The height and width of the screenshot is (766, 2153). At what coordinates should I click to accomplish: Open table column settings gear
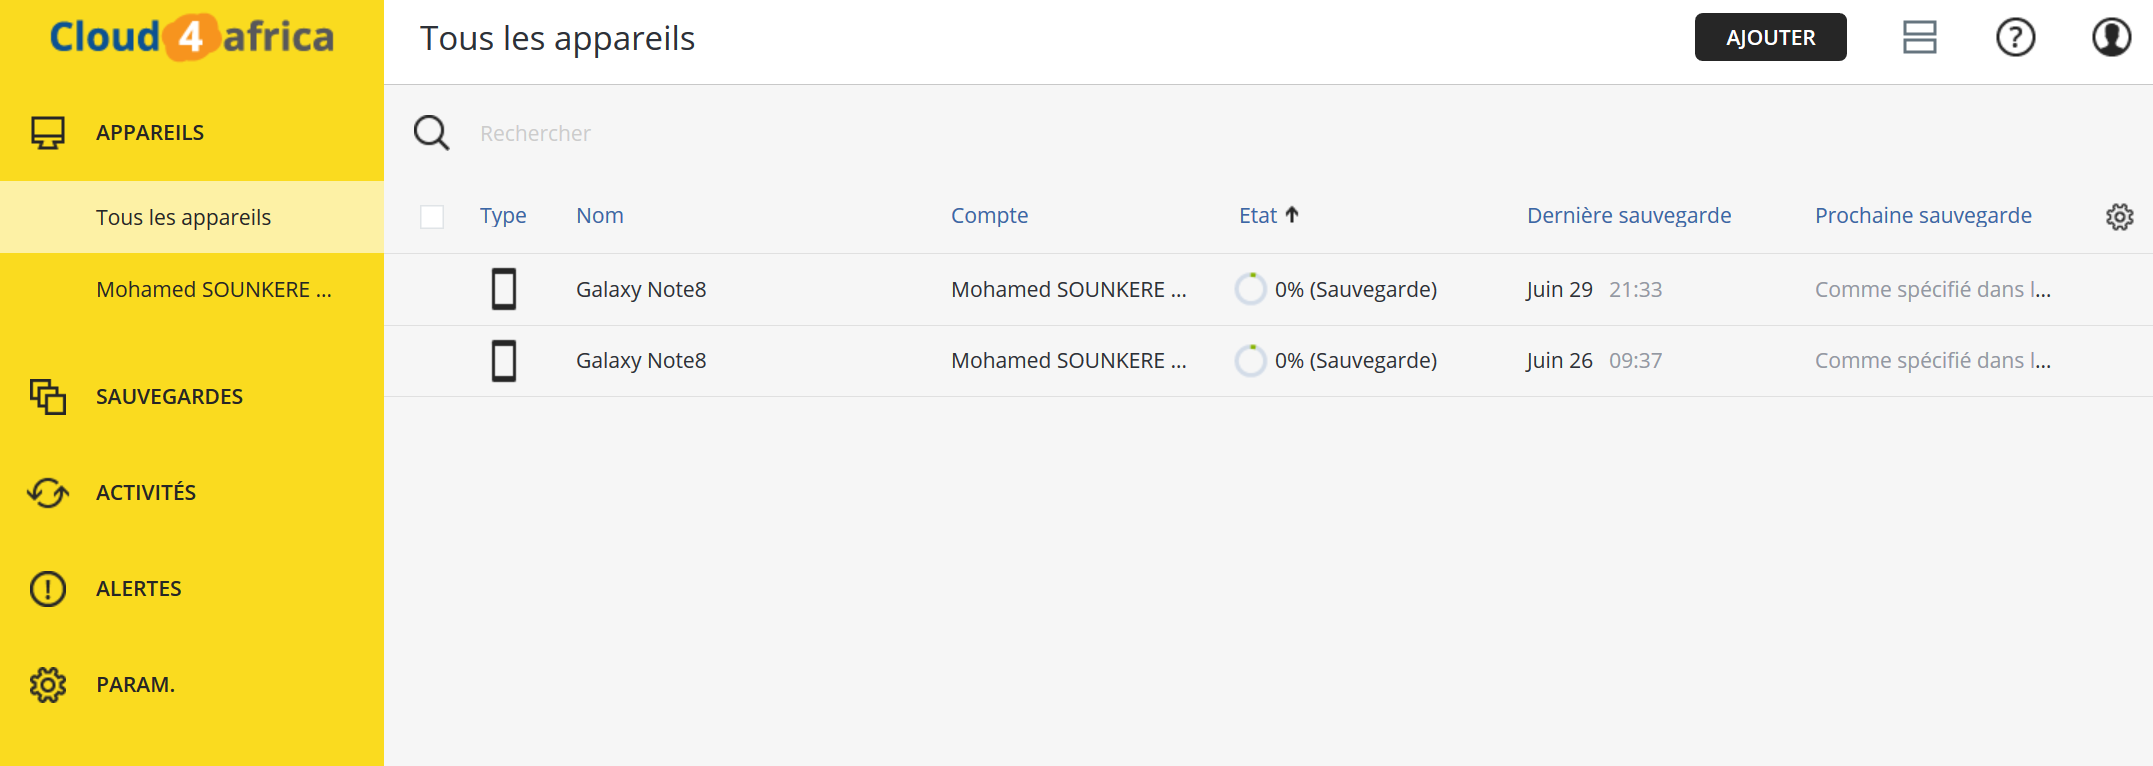coord(2119,217)
